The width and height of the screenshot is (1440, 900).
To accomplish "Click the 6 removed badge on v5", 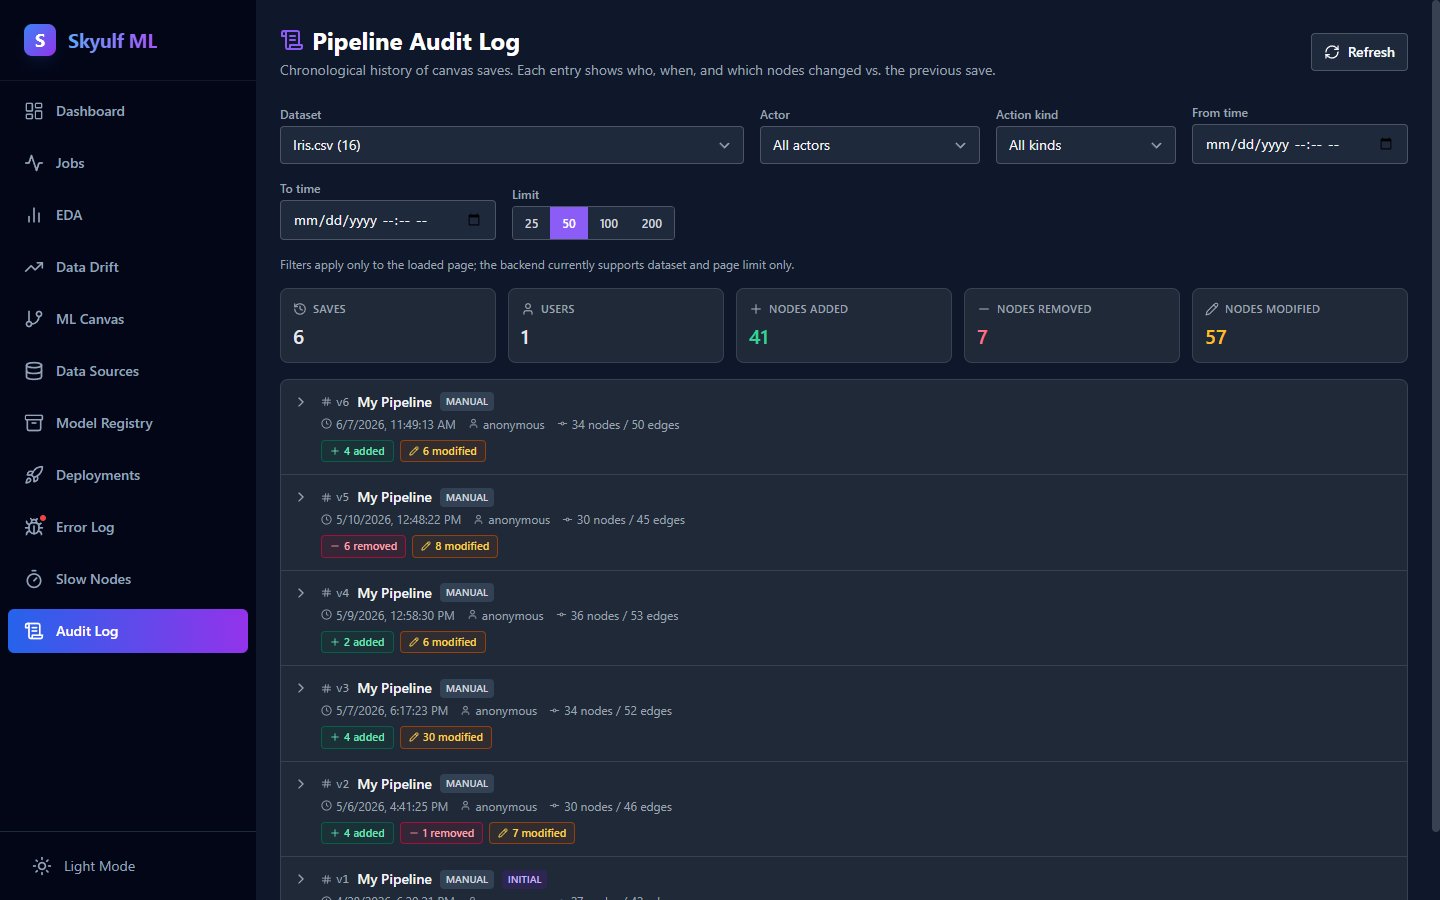I will click(x=363, y=546).
